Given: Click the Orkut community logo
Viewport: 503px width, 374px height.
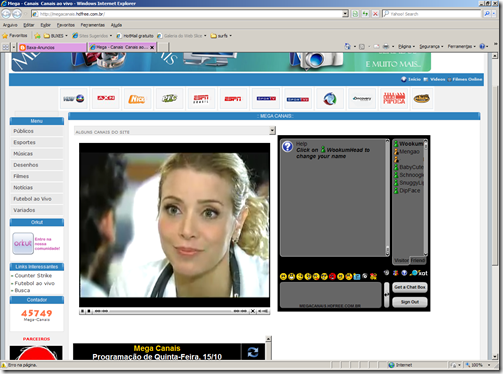Looking at the screenshot, I should point(23,243).
